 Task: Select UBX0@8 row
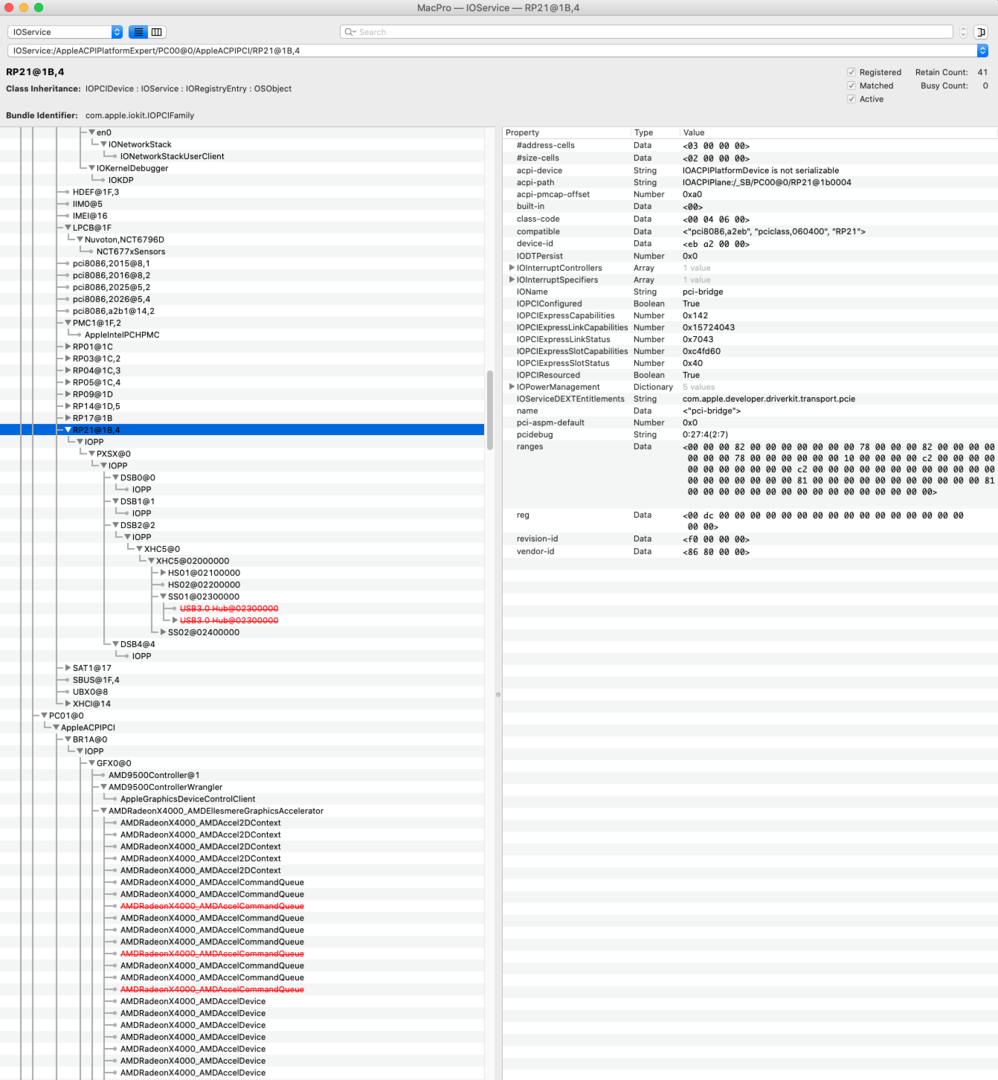pyautogui.click(x=90, y=692)
